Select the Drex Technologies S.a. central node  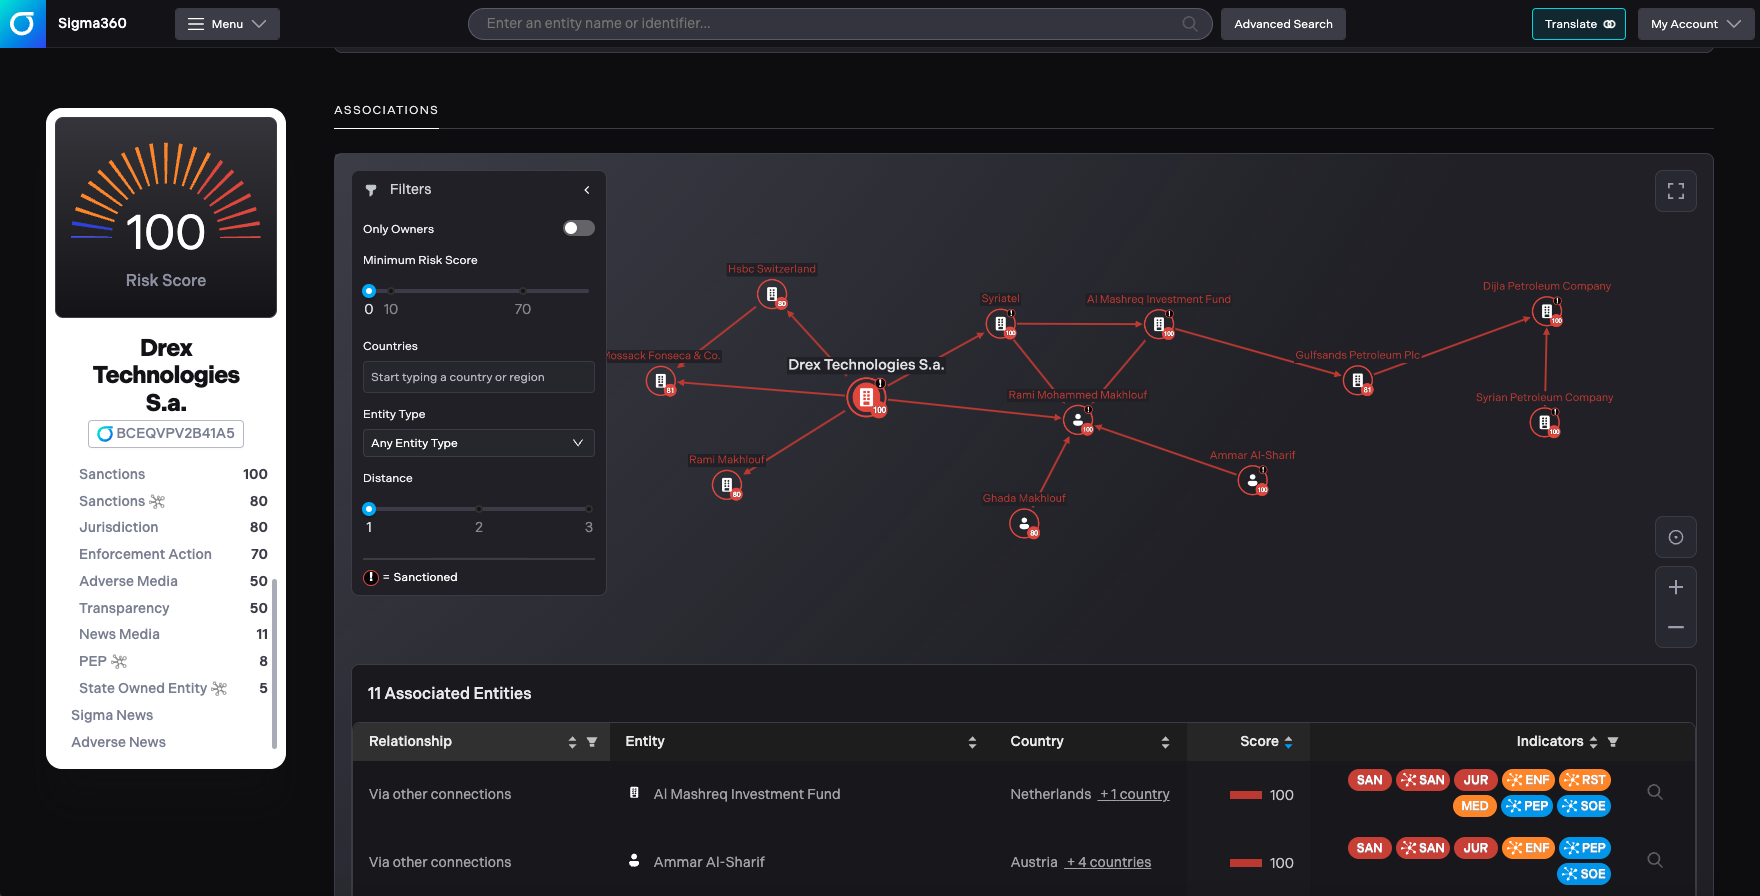click(x=866, y=397)
